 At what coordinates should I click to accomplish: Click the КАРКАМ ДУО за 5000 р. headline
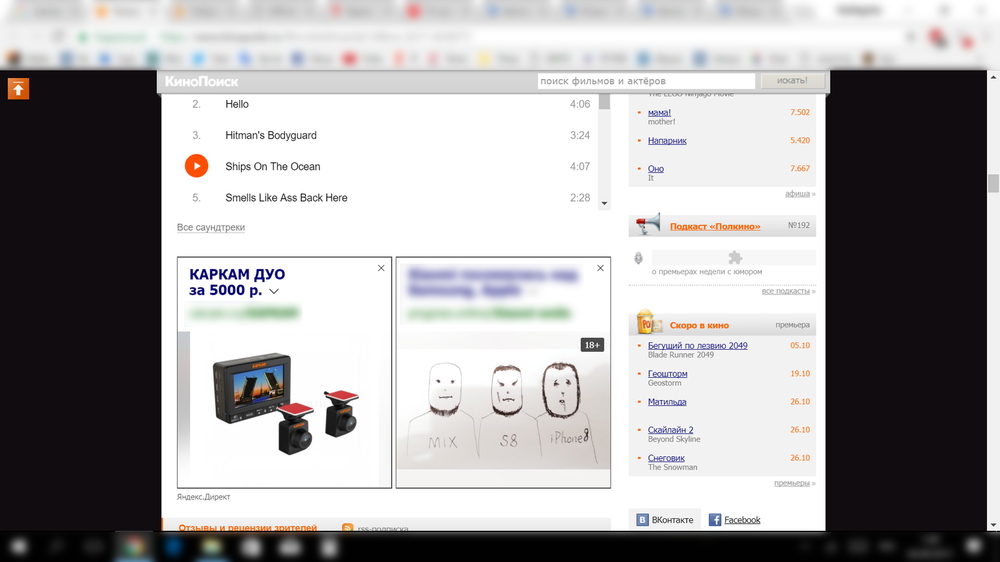tap(237, 282)
